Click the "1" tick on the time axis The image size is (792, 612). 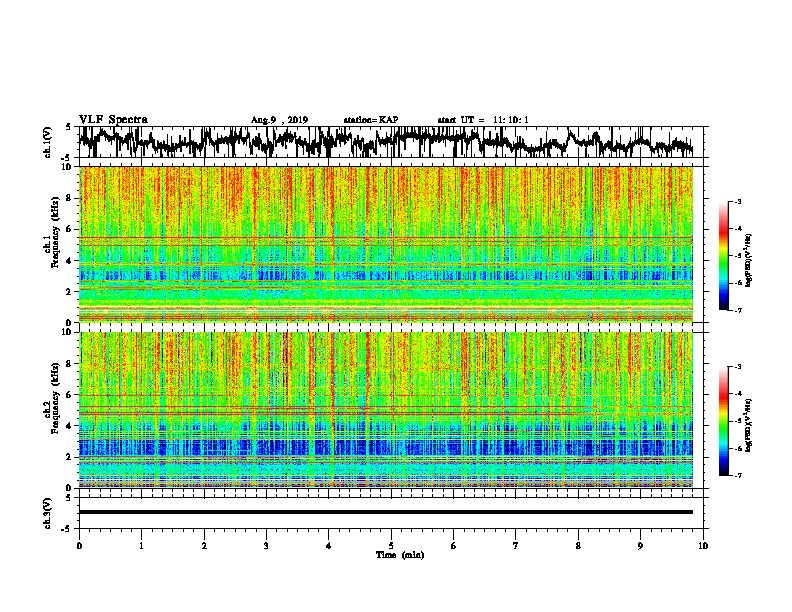[141, 546]
